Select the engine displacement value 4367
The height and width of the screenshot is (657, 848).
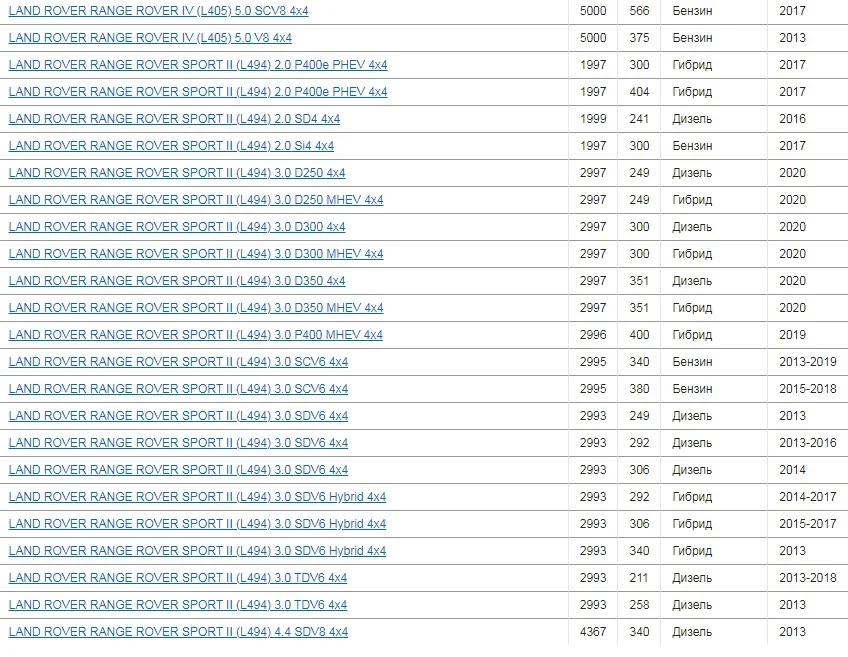(x=593, y=633)
